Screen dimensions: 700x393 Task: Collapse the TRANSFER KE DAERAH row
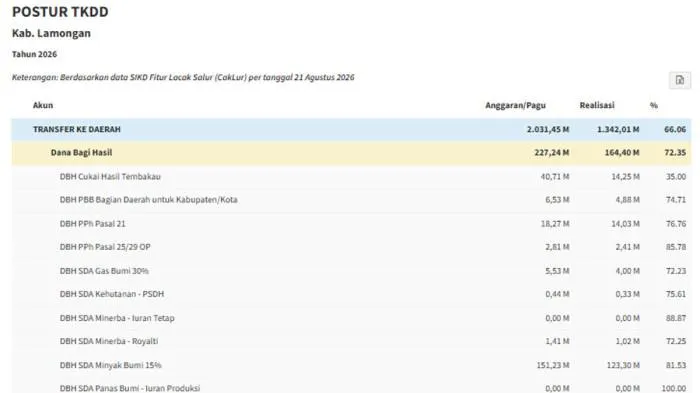[x=351, y=130]
